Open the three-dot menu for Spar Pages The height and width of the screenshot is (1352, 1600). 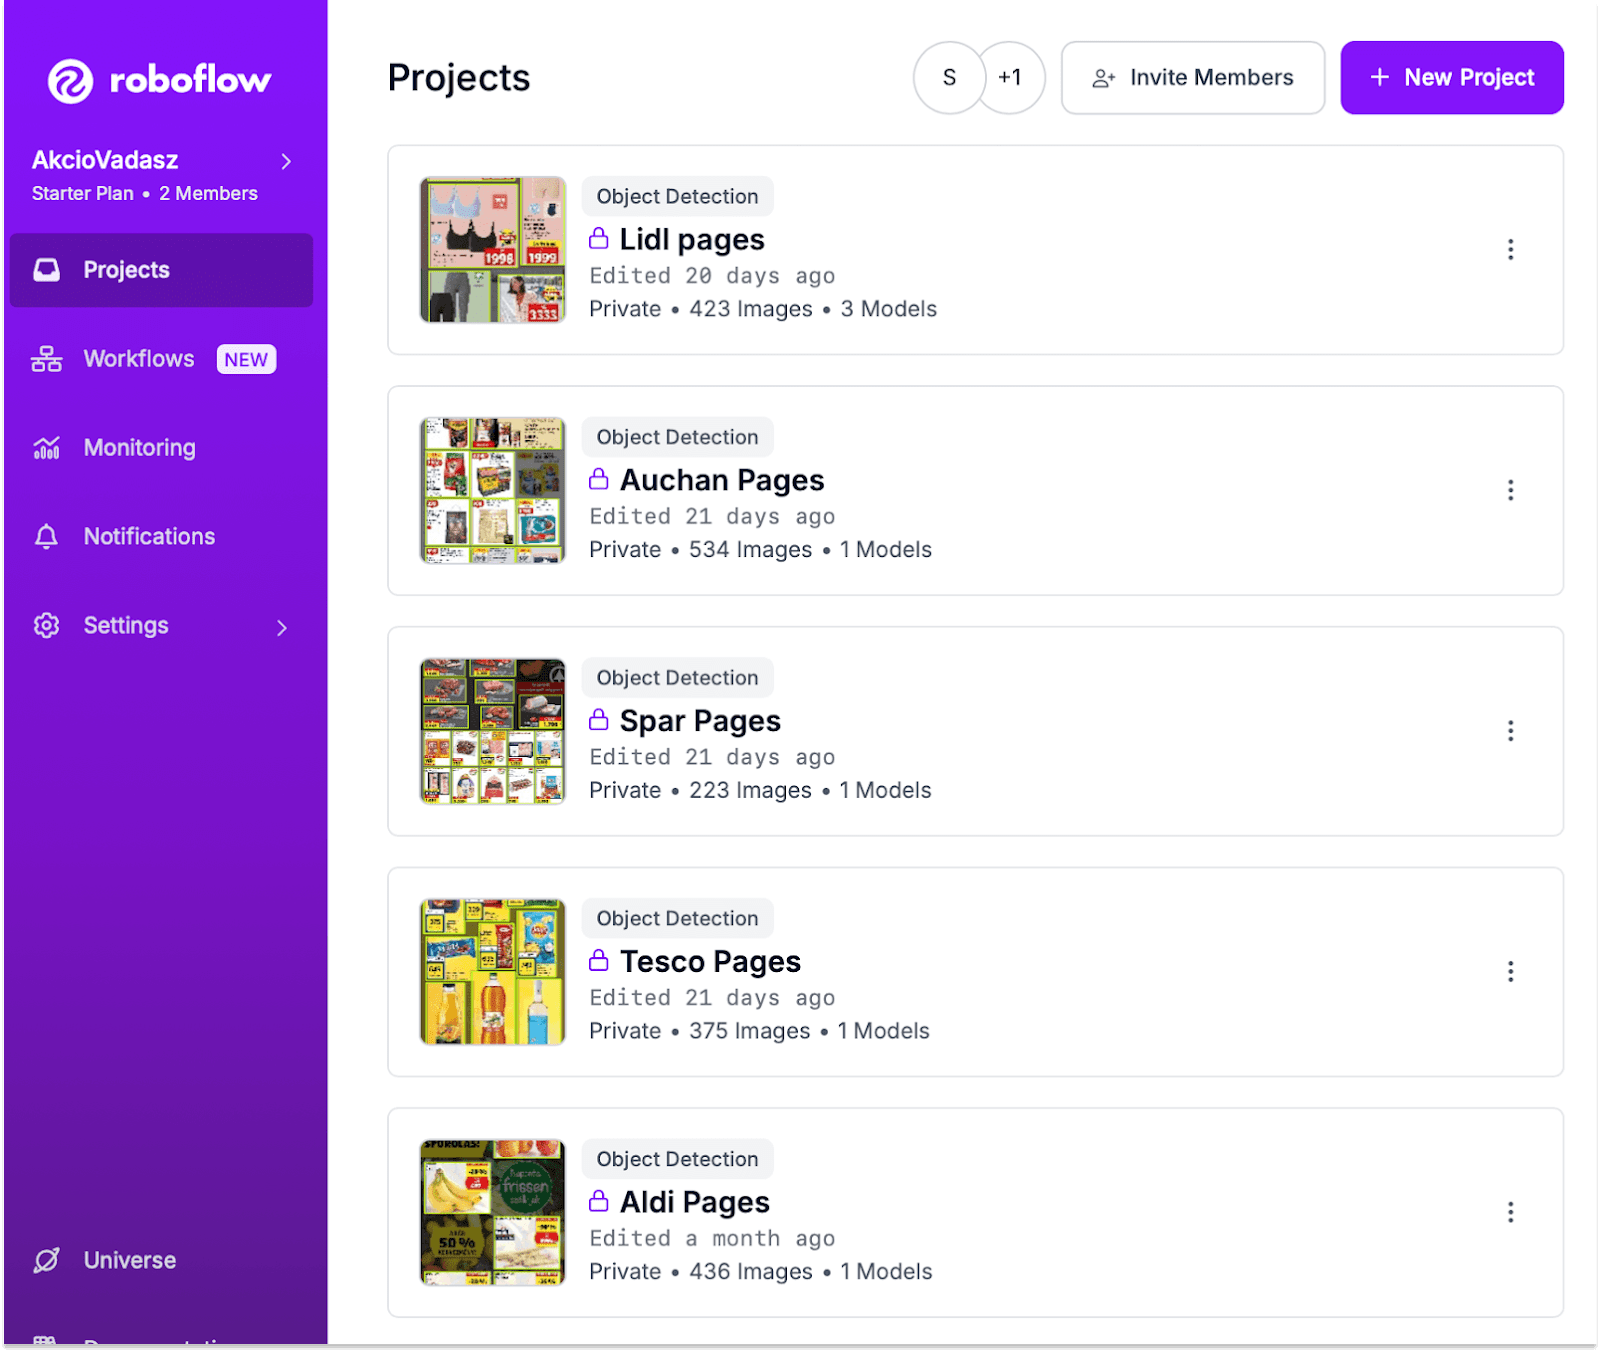point(1510,731)
